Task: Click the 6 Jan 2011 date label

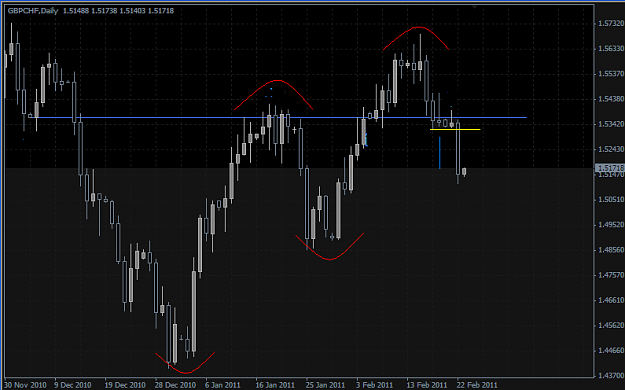Action: pyautogui.click(x=223, y=385)
